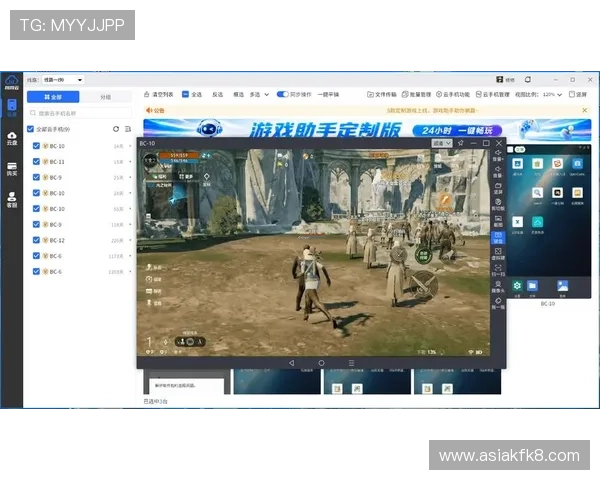Click the 24小时 一键畅玩 banner button
600x480 pixels.
coord(457,131)
